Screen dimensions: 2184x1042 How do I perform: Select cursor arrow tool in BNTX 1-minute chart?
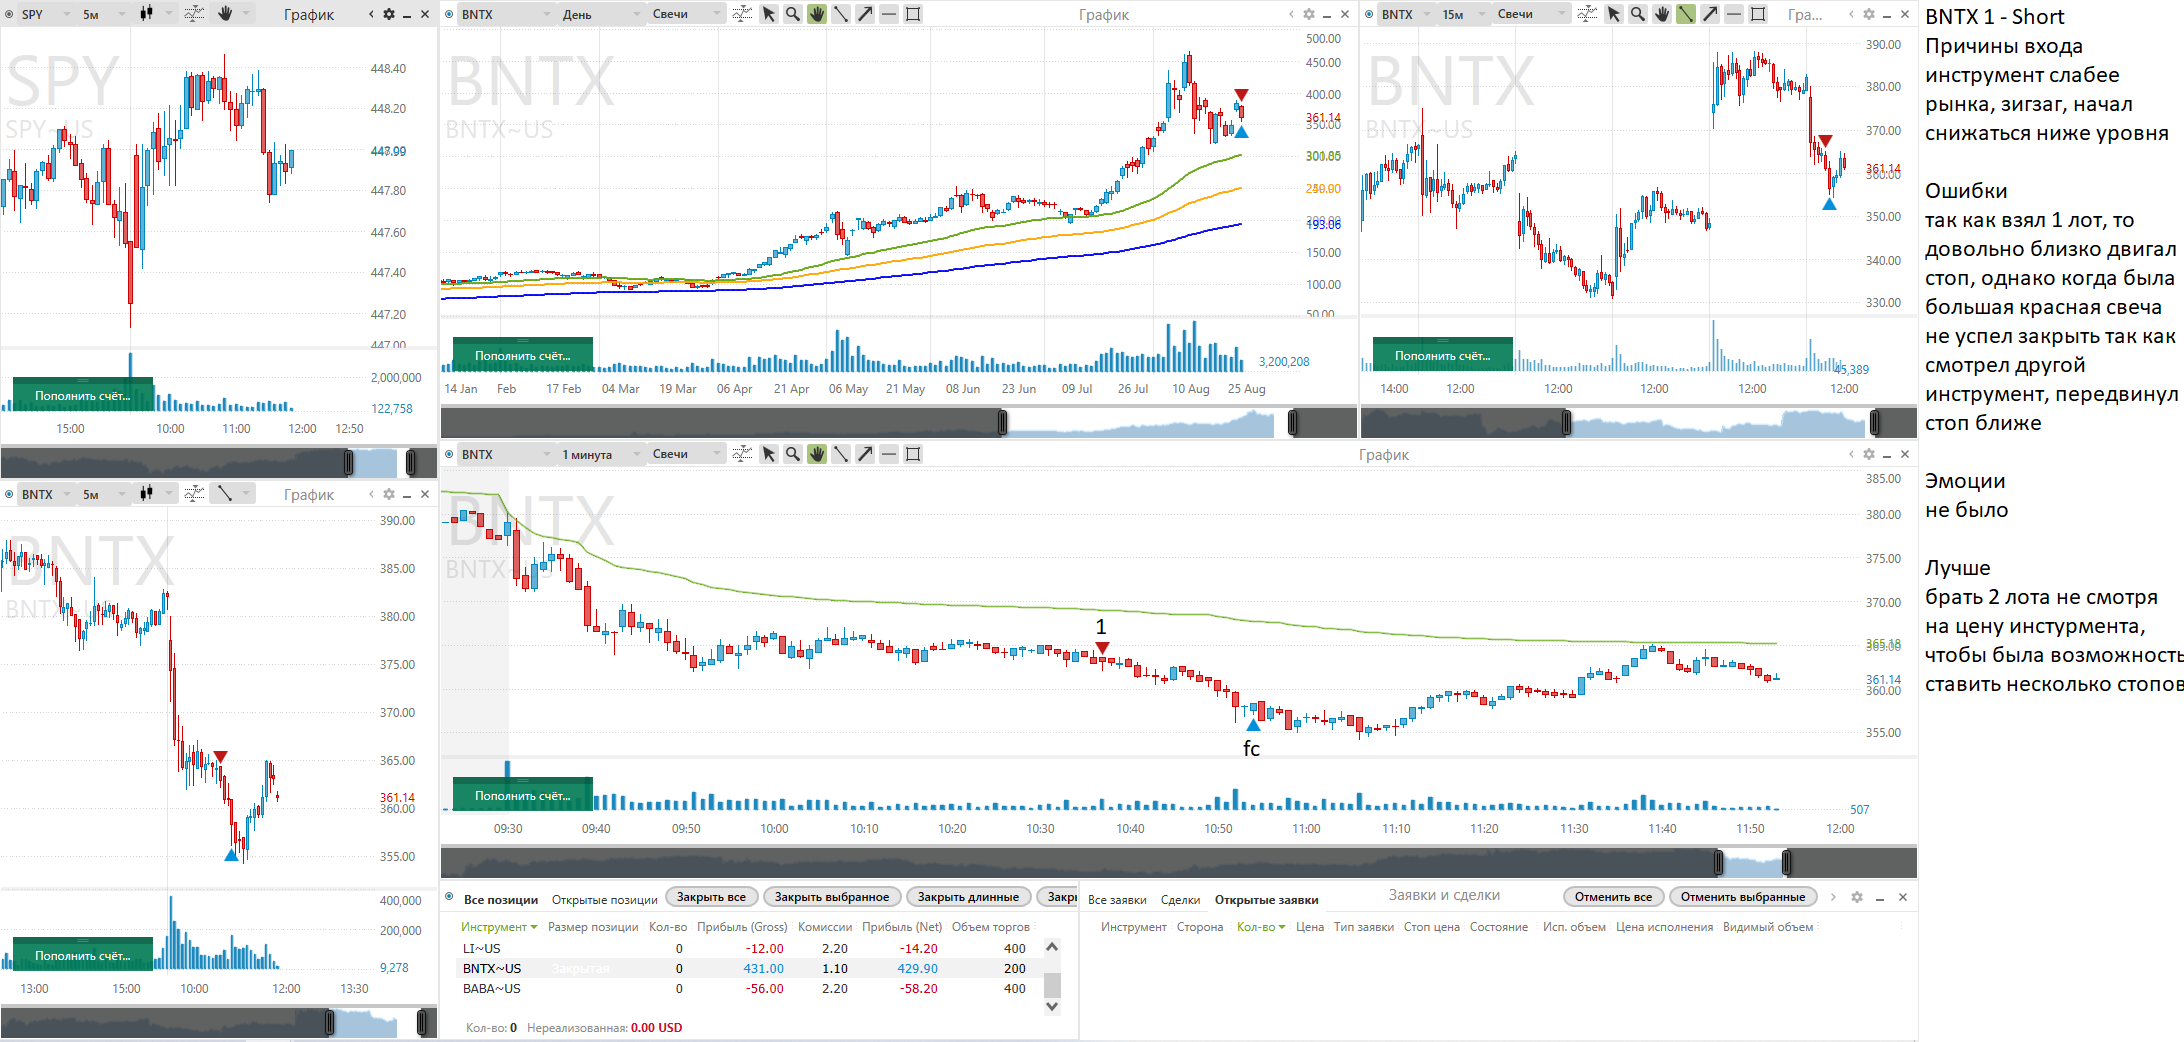[x=769, y=454]
